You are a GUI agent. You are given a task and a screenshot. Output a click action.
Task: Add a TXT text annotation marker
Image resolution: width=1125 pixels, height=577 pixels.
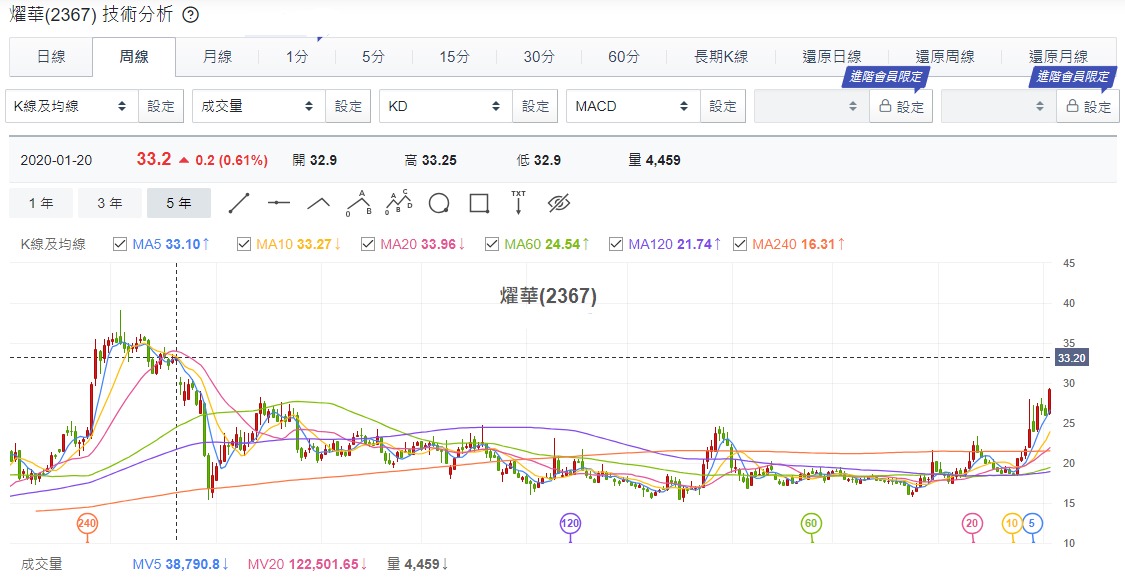click(518, 203)
